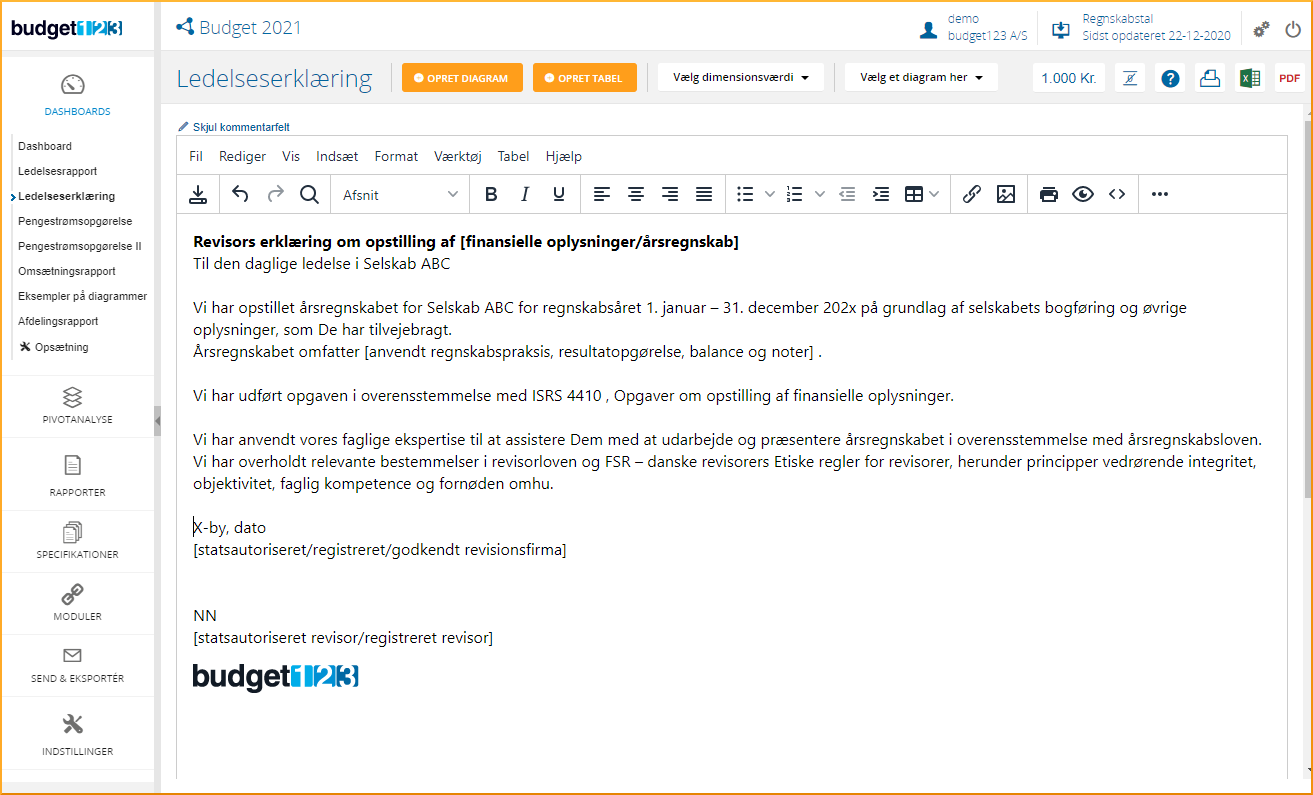Viewport: 1313px width, 795px height.
Task: Click the OPRET DIAGRAM button
Action: click(462, 78)
